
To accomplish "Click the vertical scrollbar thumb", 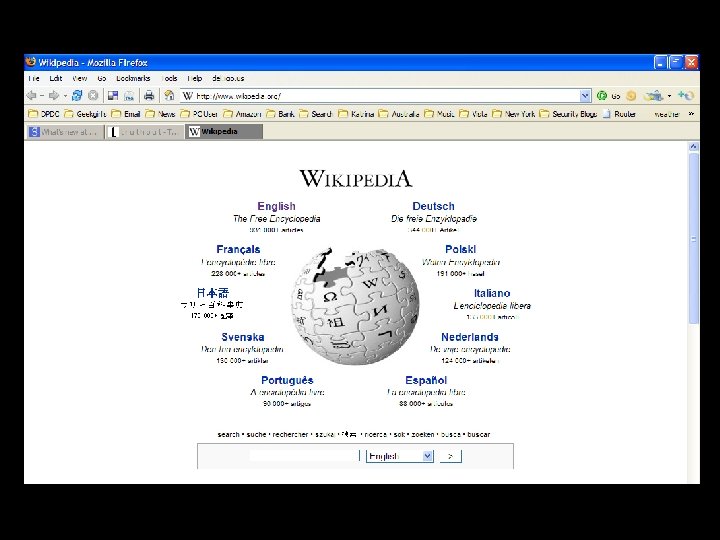I will click(x=693, y=239).
